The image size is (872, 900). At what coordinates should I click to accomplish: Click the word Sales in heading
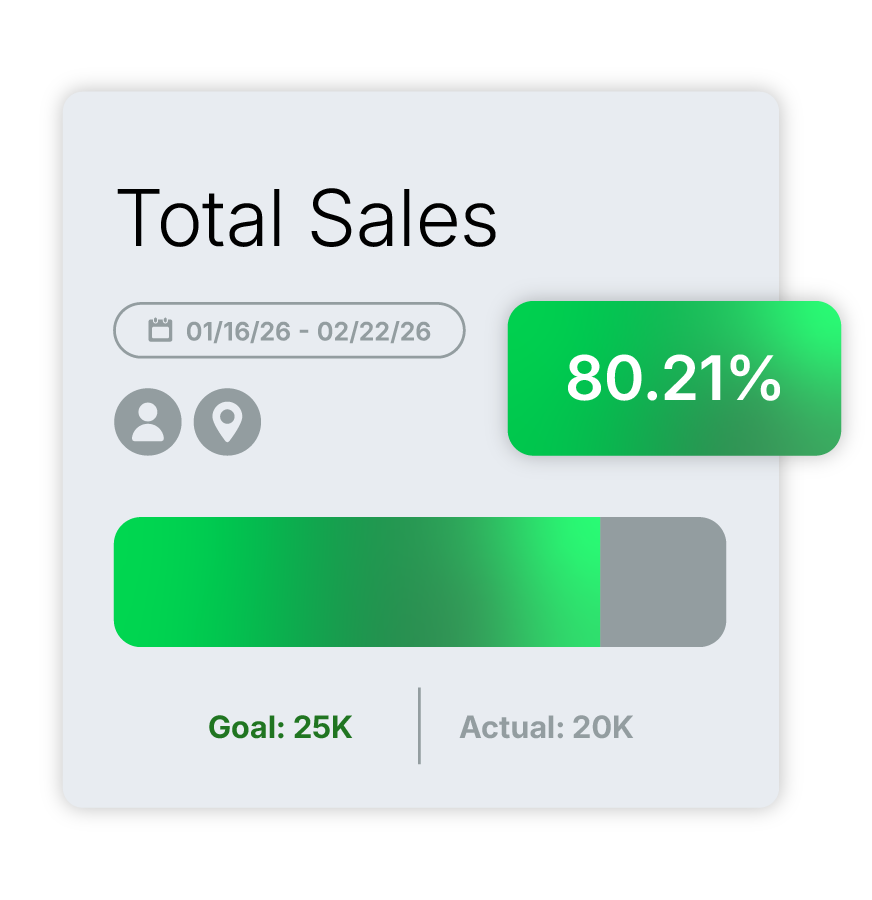click(x=402, y=217)
